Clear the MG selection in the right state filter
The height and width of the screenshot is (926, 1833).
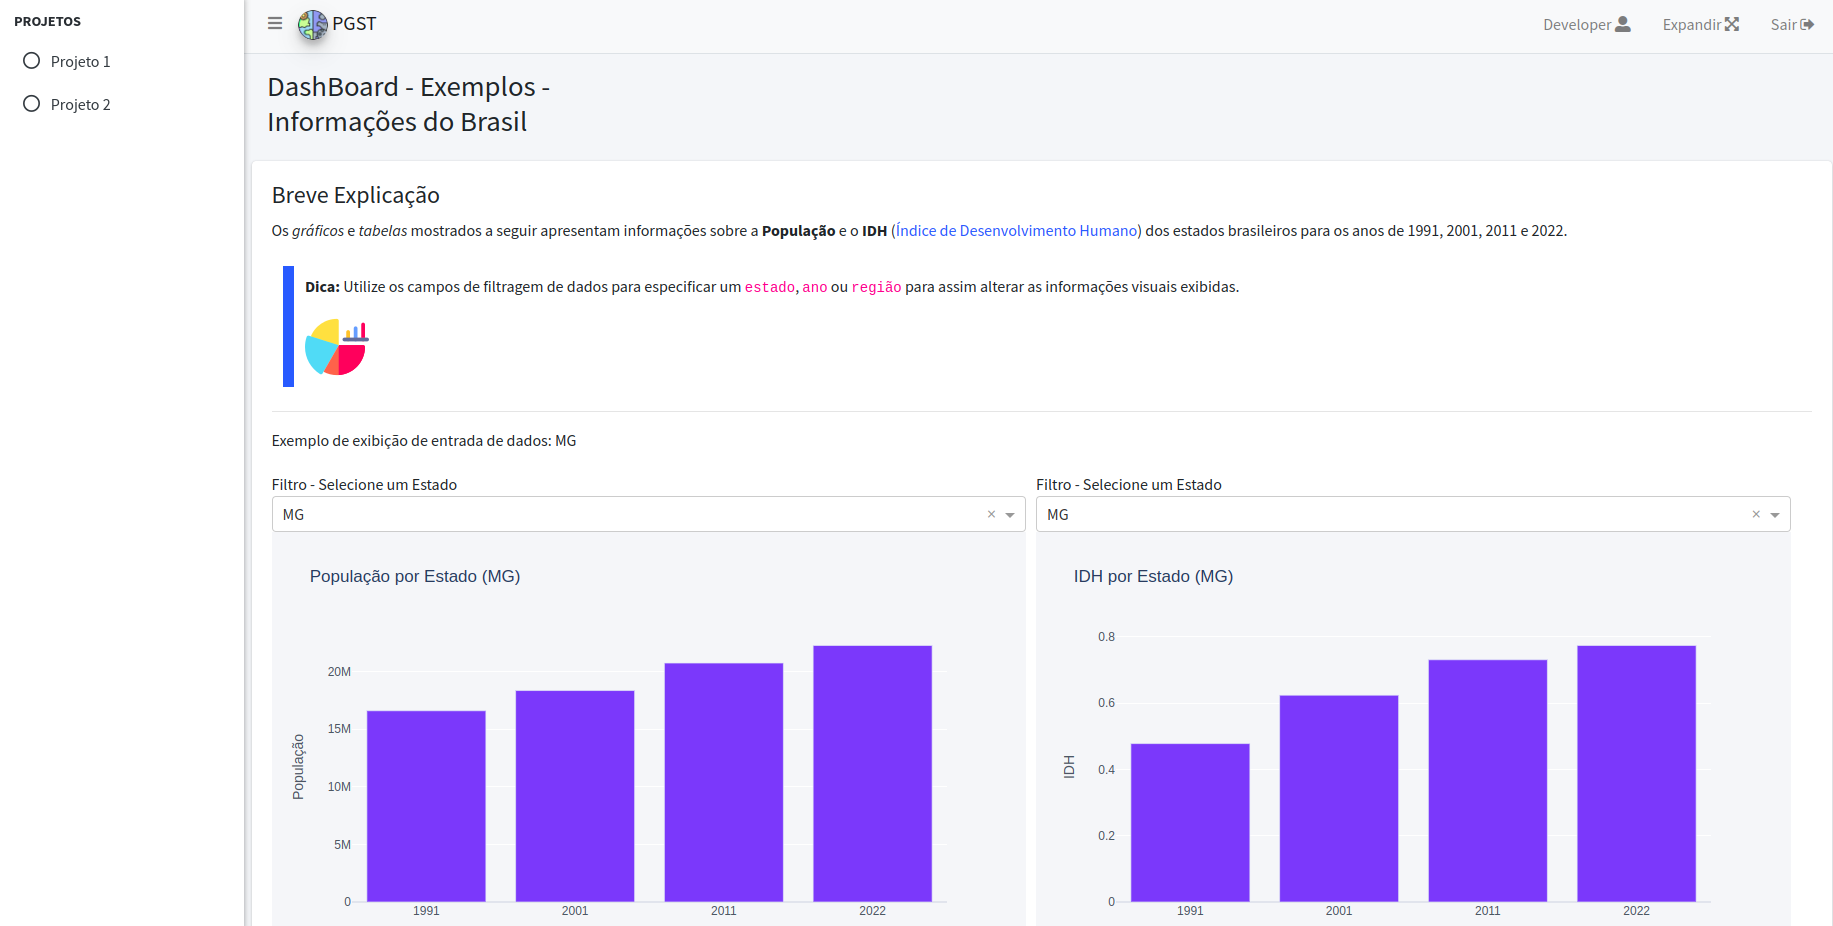1756,514
